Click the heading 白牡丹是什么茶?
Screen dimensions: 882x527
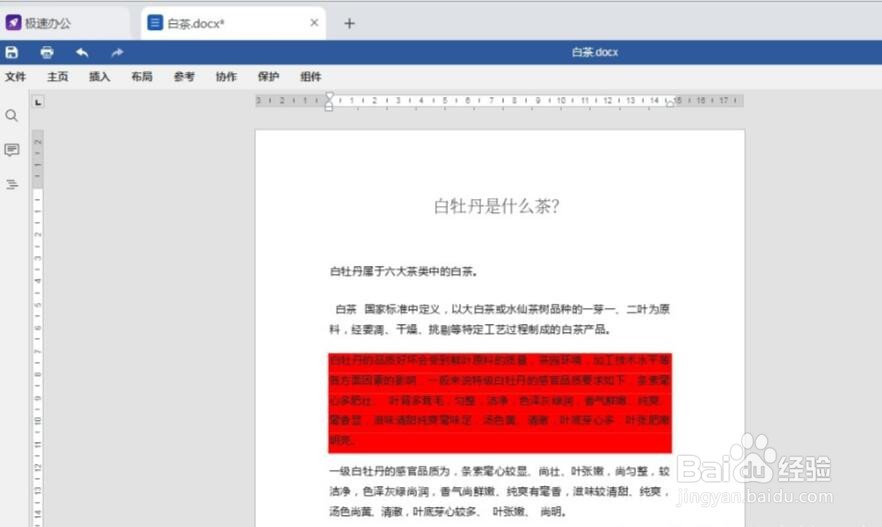(497, 206)
